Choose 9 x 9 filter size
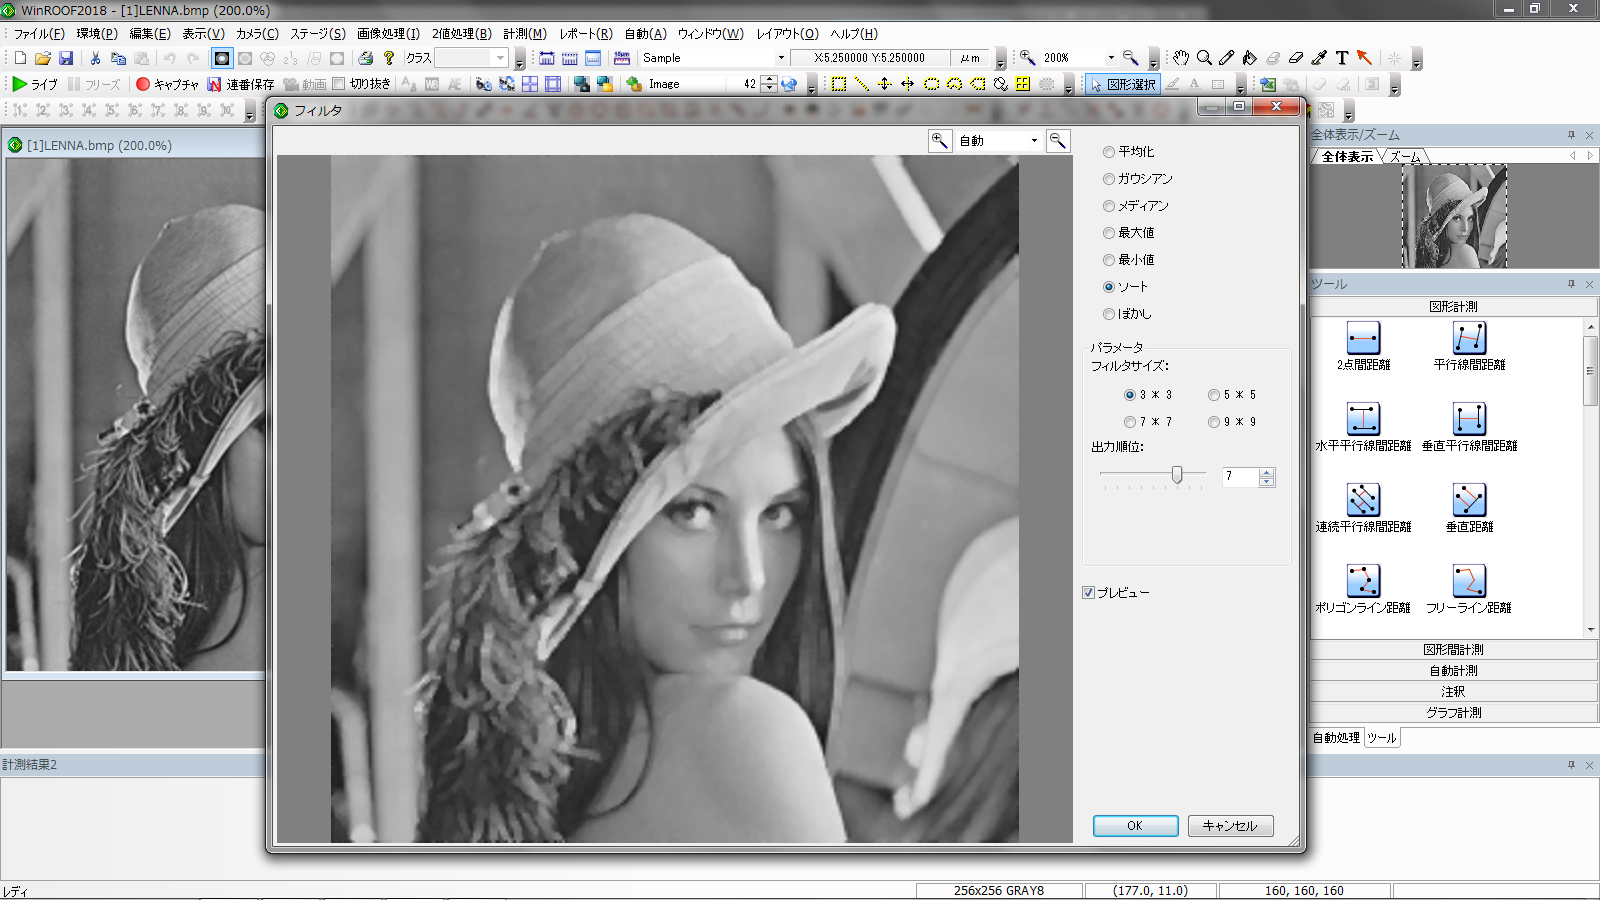Viewport: 1600px width, 900px height. pos(1214,422)
